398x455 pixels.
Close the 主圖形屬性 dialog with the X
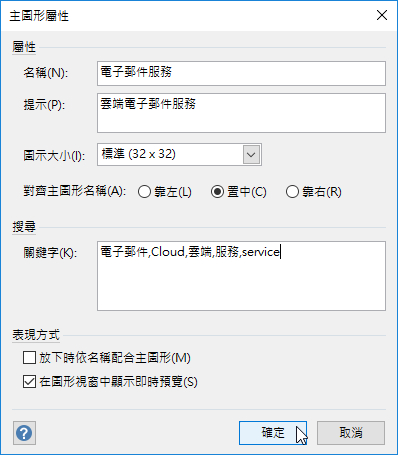382,15
